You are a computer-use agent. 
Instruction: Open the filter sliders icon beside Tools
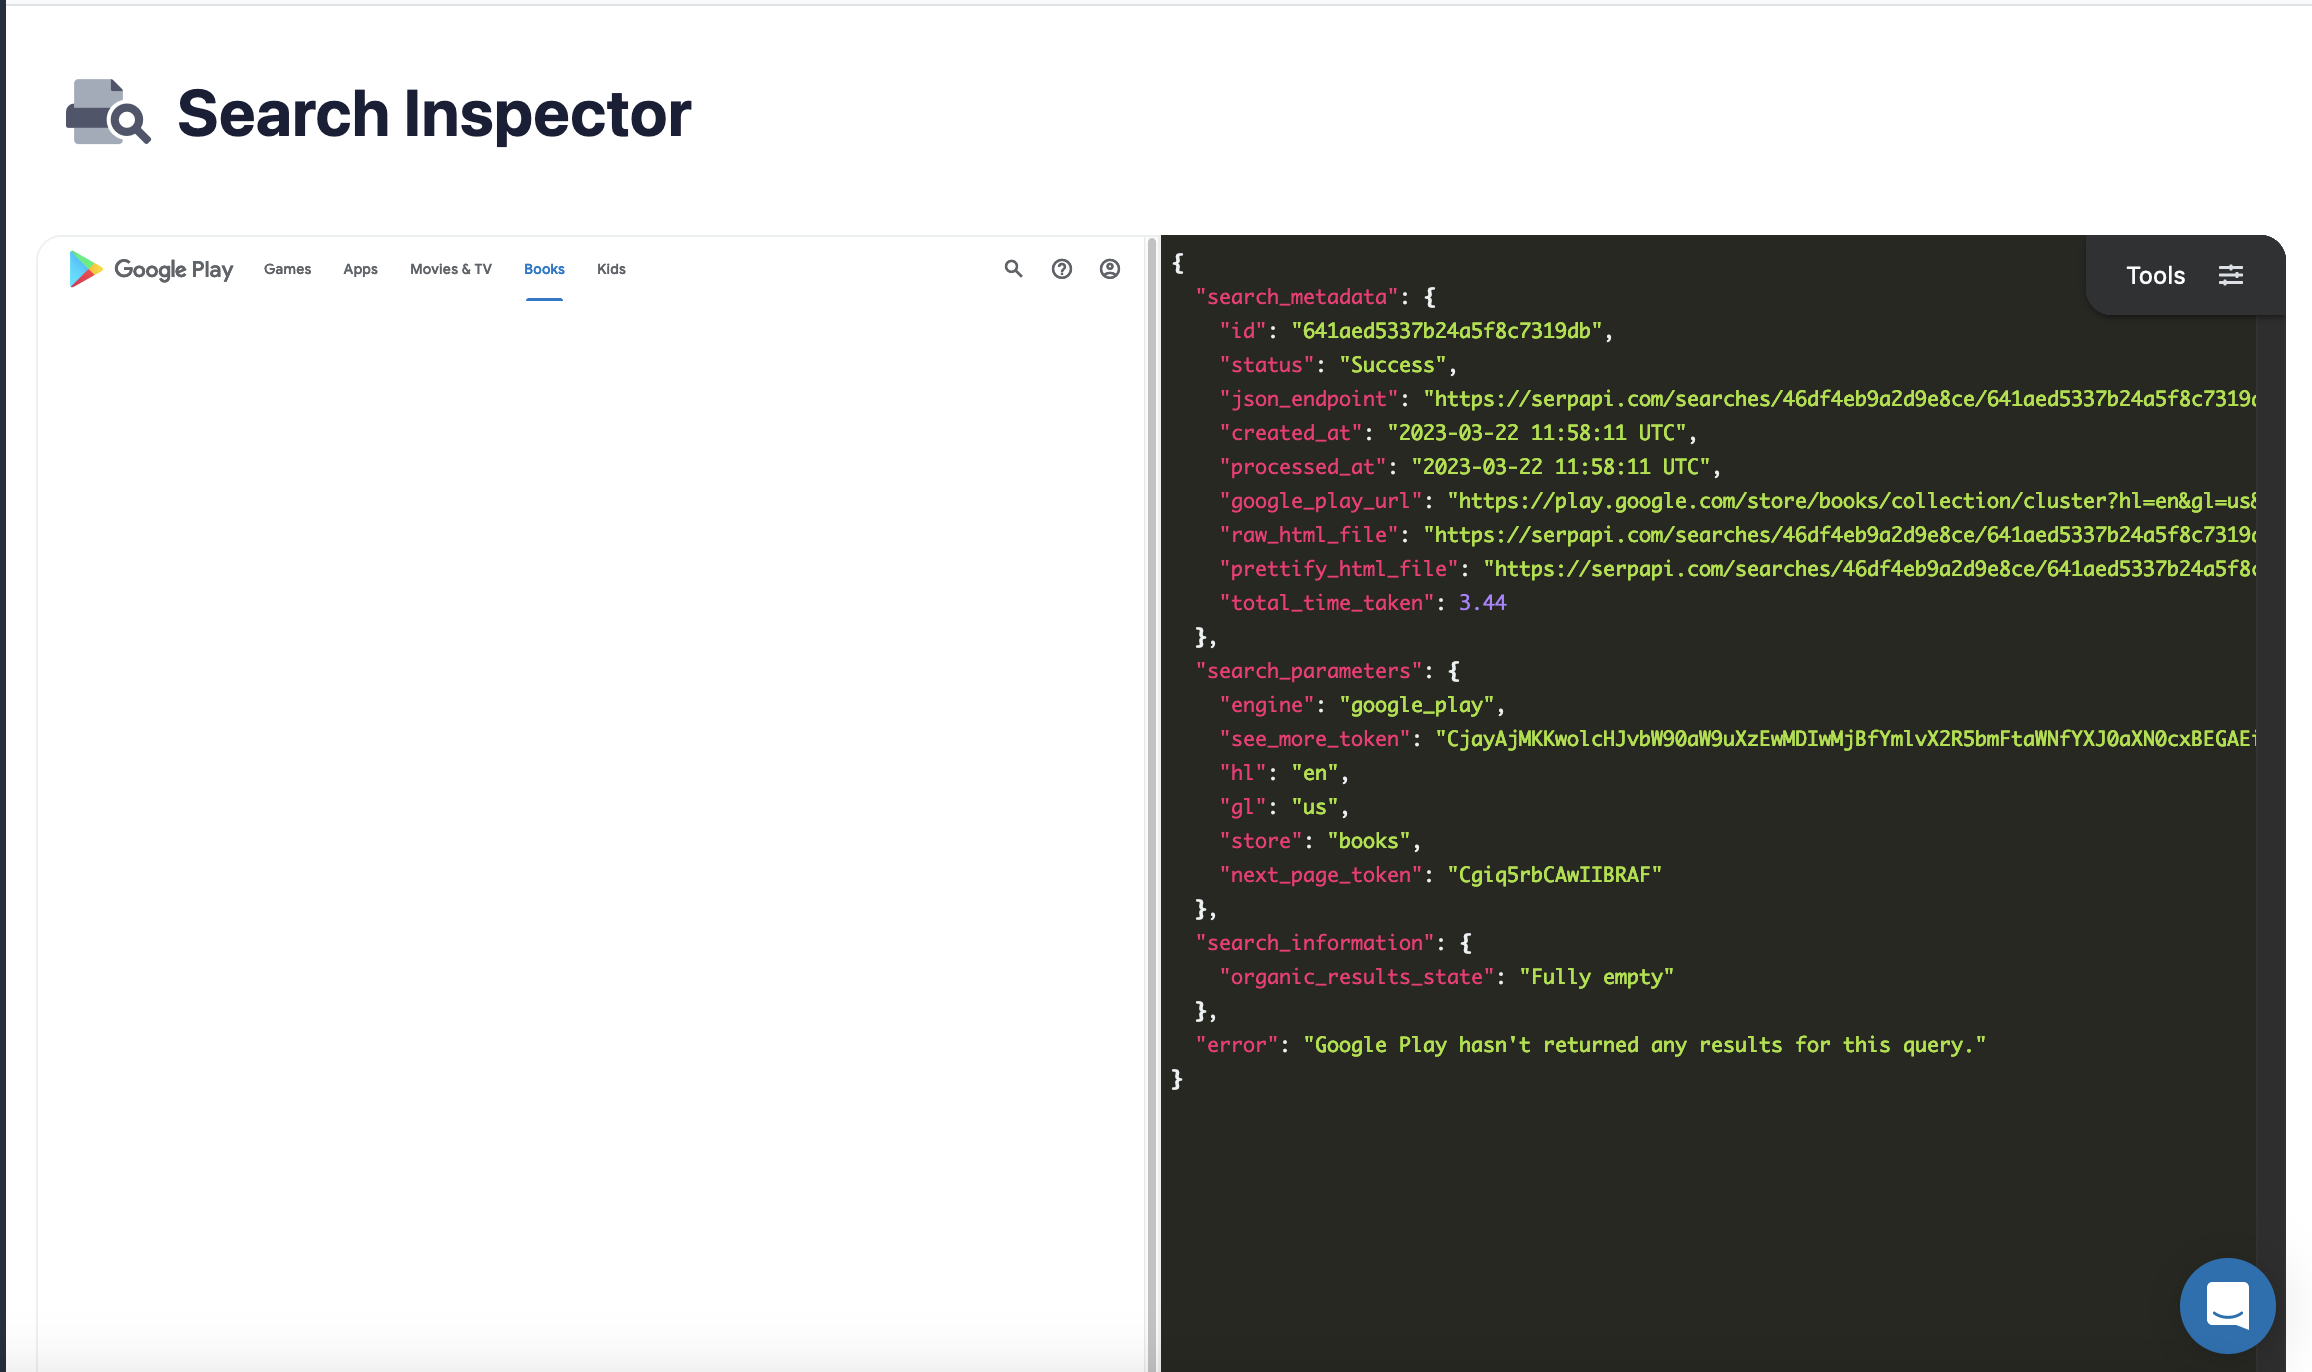(2231, 275)
